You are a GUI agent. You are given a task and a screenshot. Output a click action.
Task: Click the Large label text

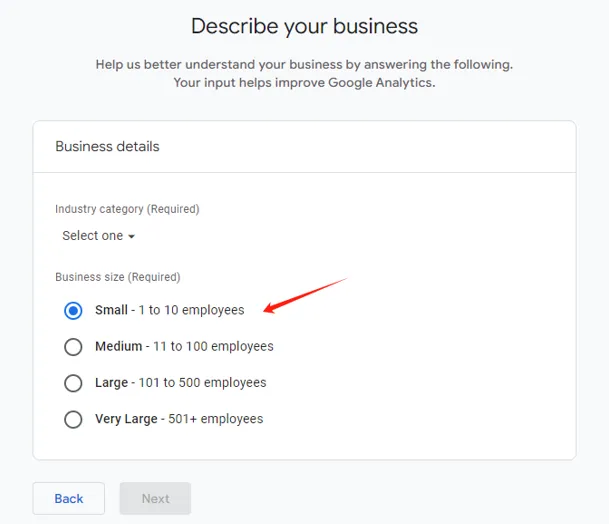111,383
